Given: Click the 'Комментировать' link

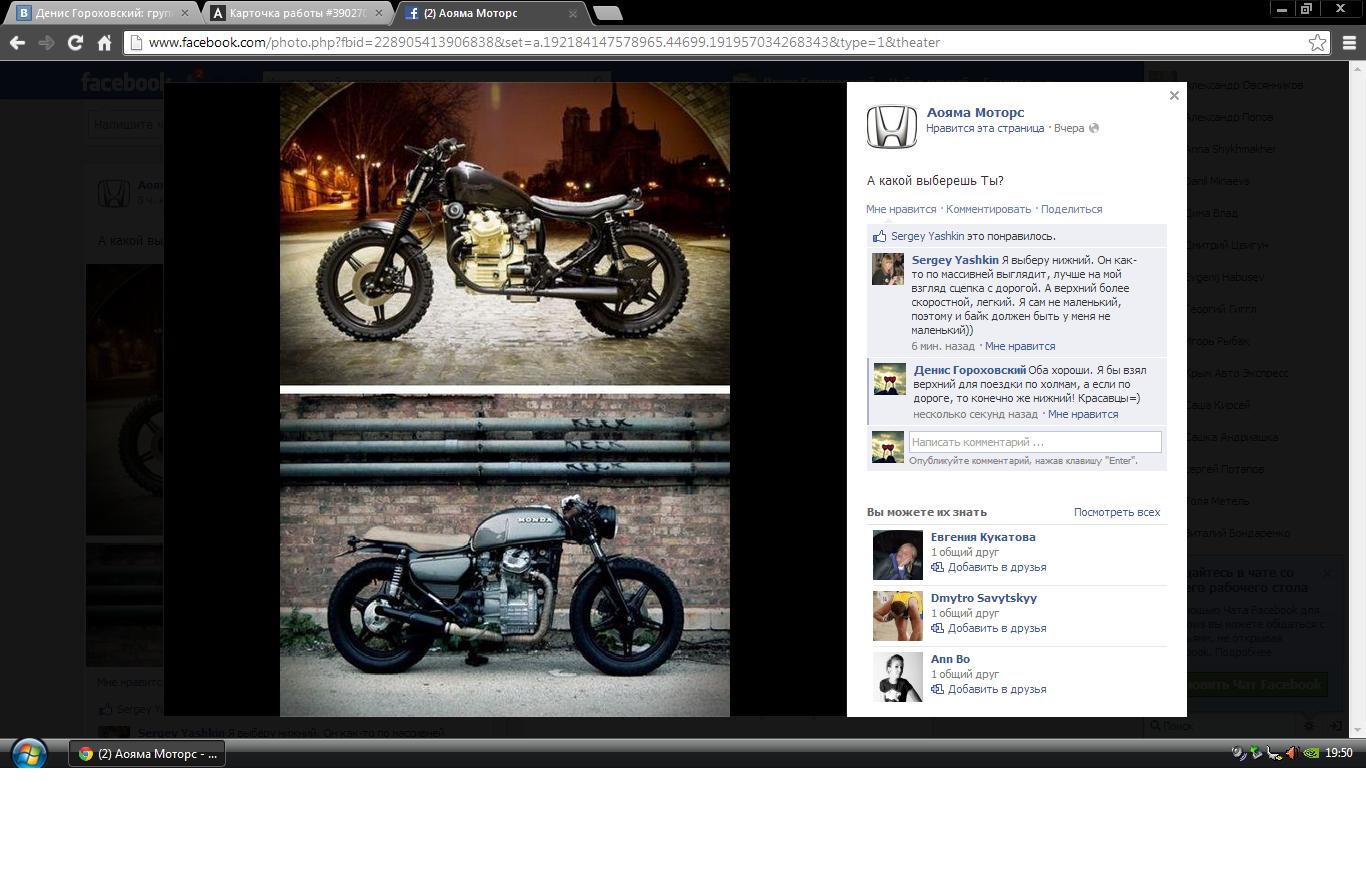Looking at the screenshot, I should coord(988,209).
